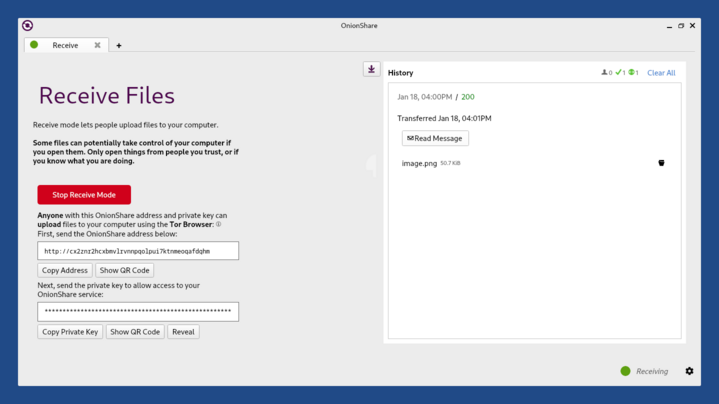
Task: Click the History heading
Action: (400, 72)
